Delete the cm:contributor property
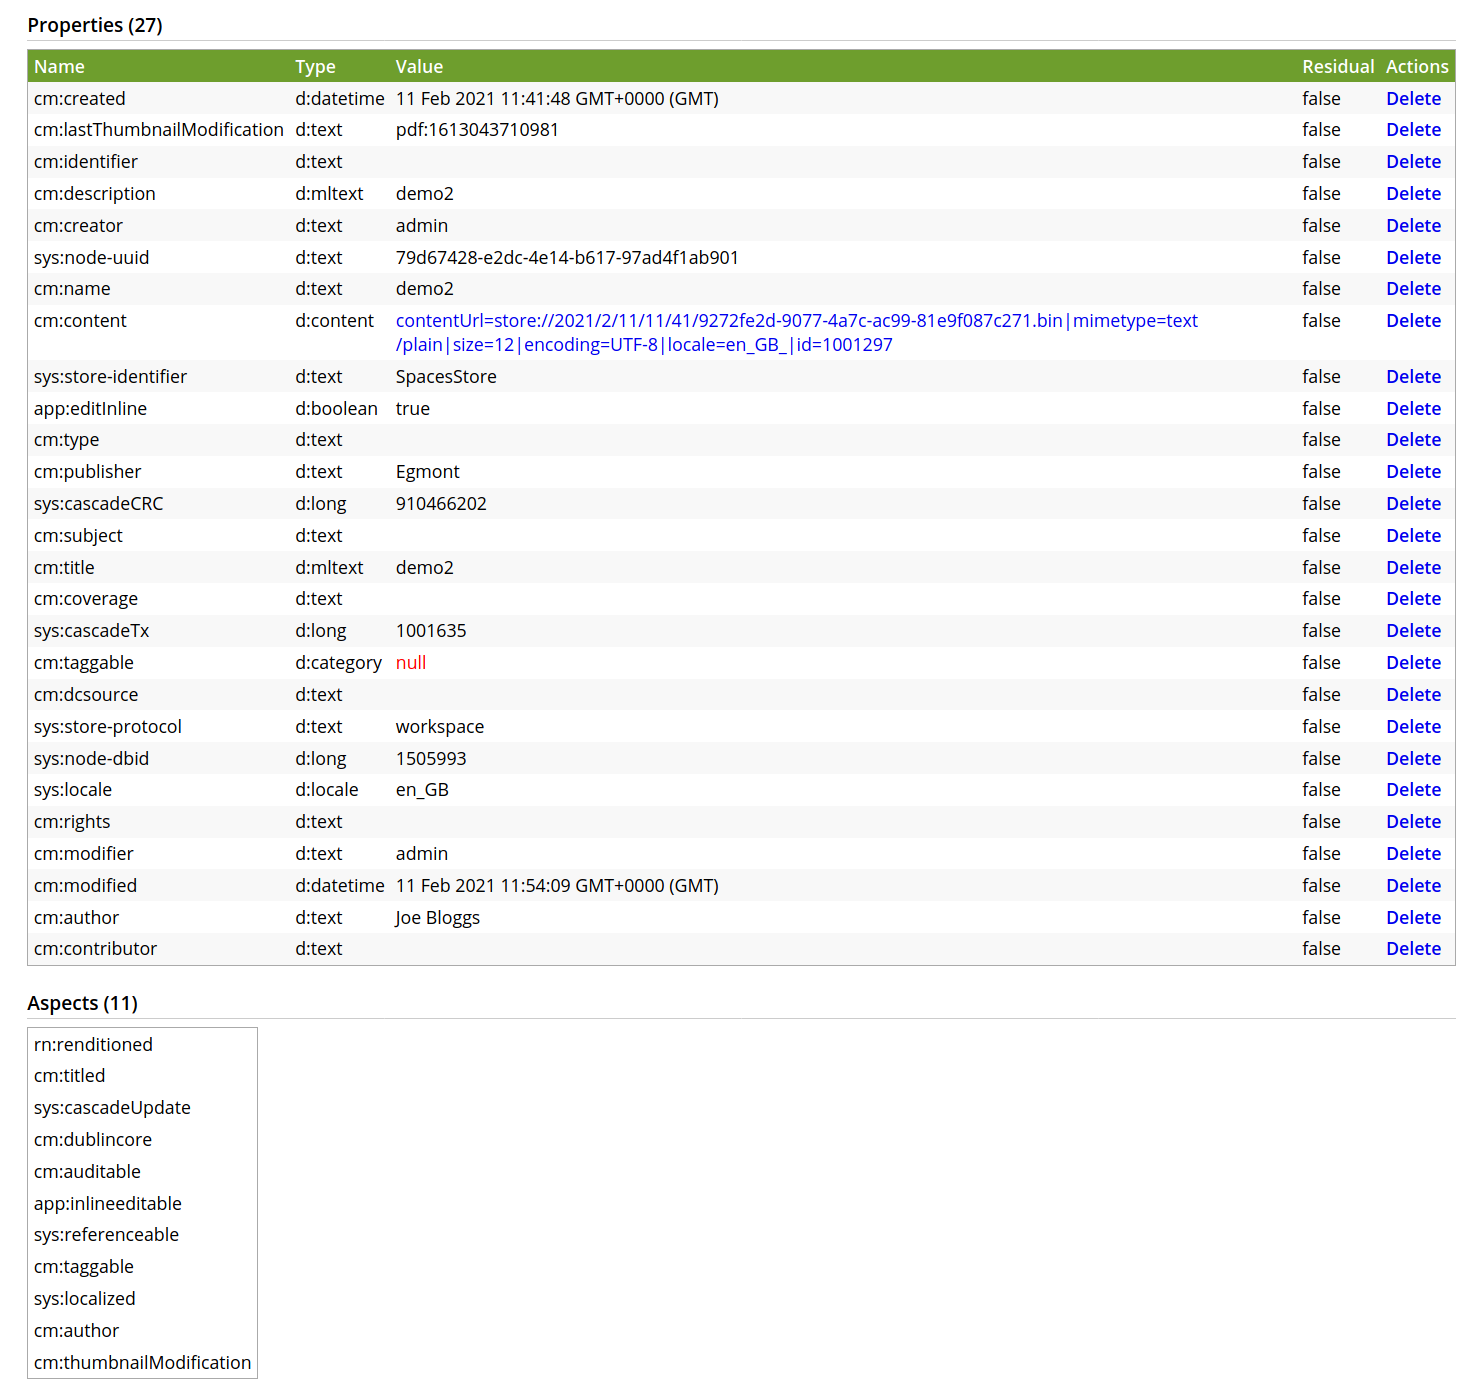Screen dimensions: 1482x1397 [1413, 948]
